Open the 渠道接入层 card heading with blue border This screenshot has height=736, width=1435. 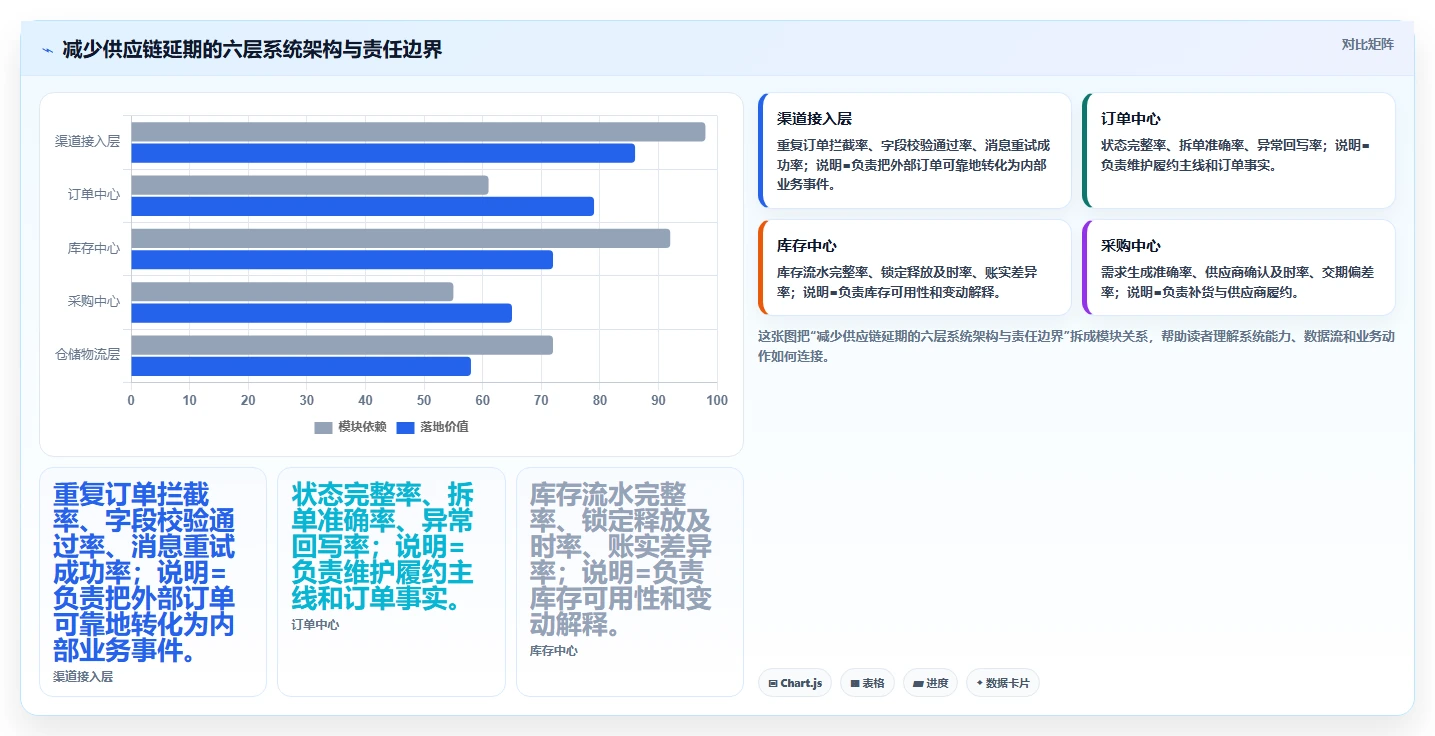point(814,118)
